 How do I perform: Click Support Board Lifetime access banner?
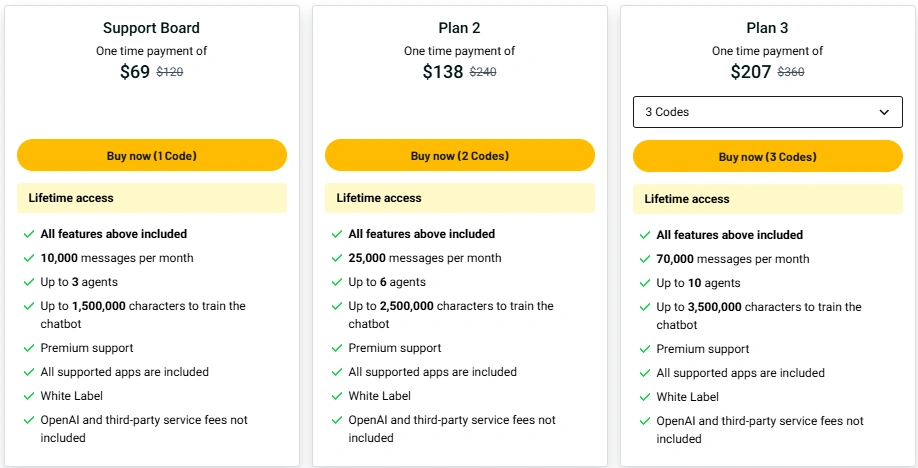152,198
